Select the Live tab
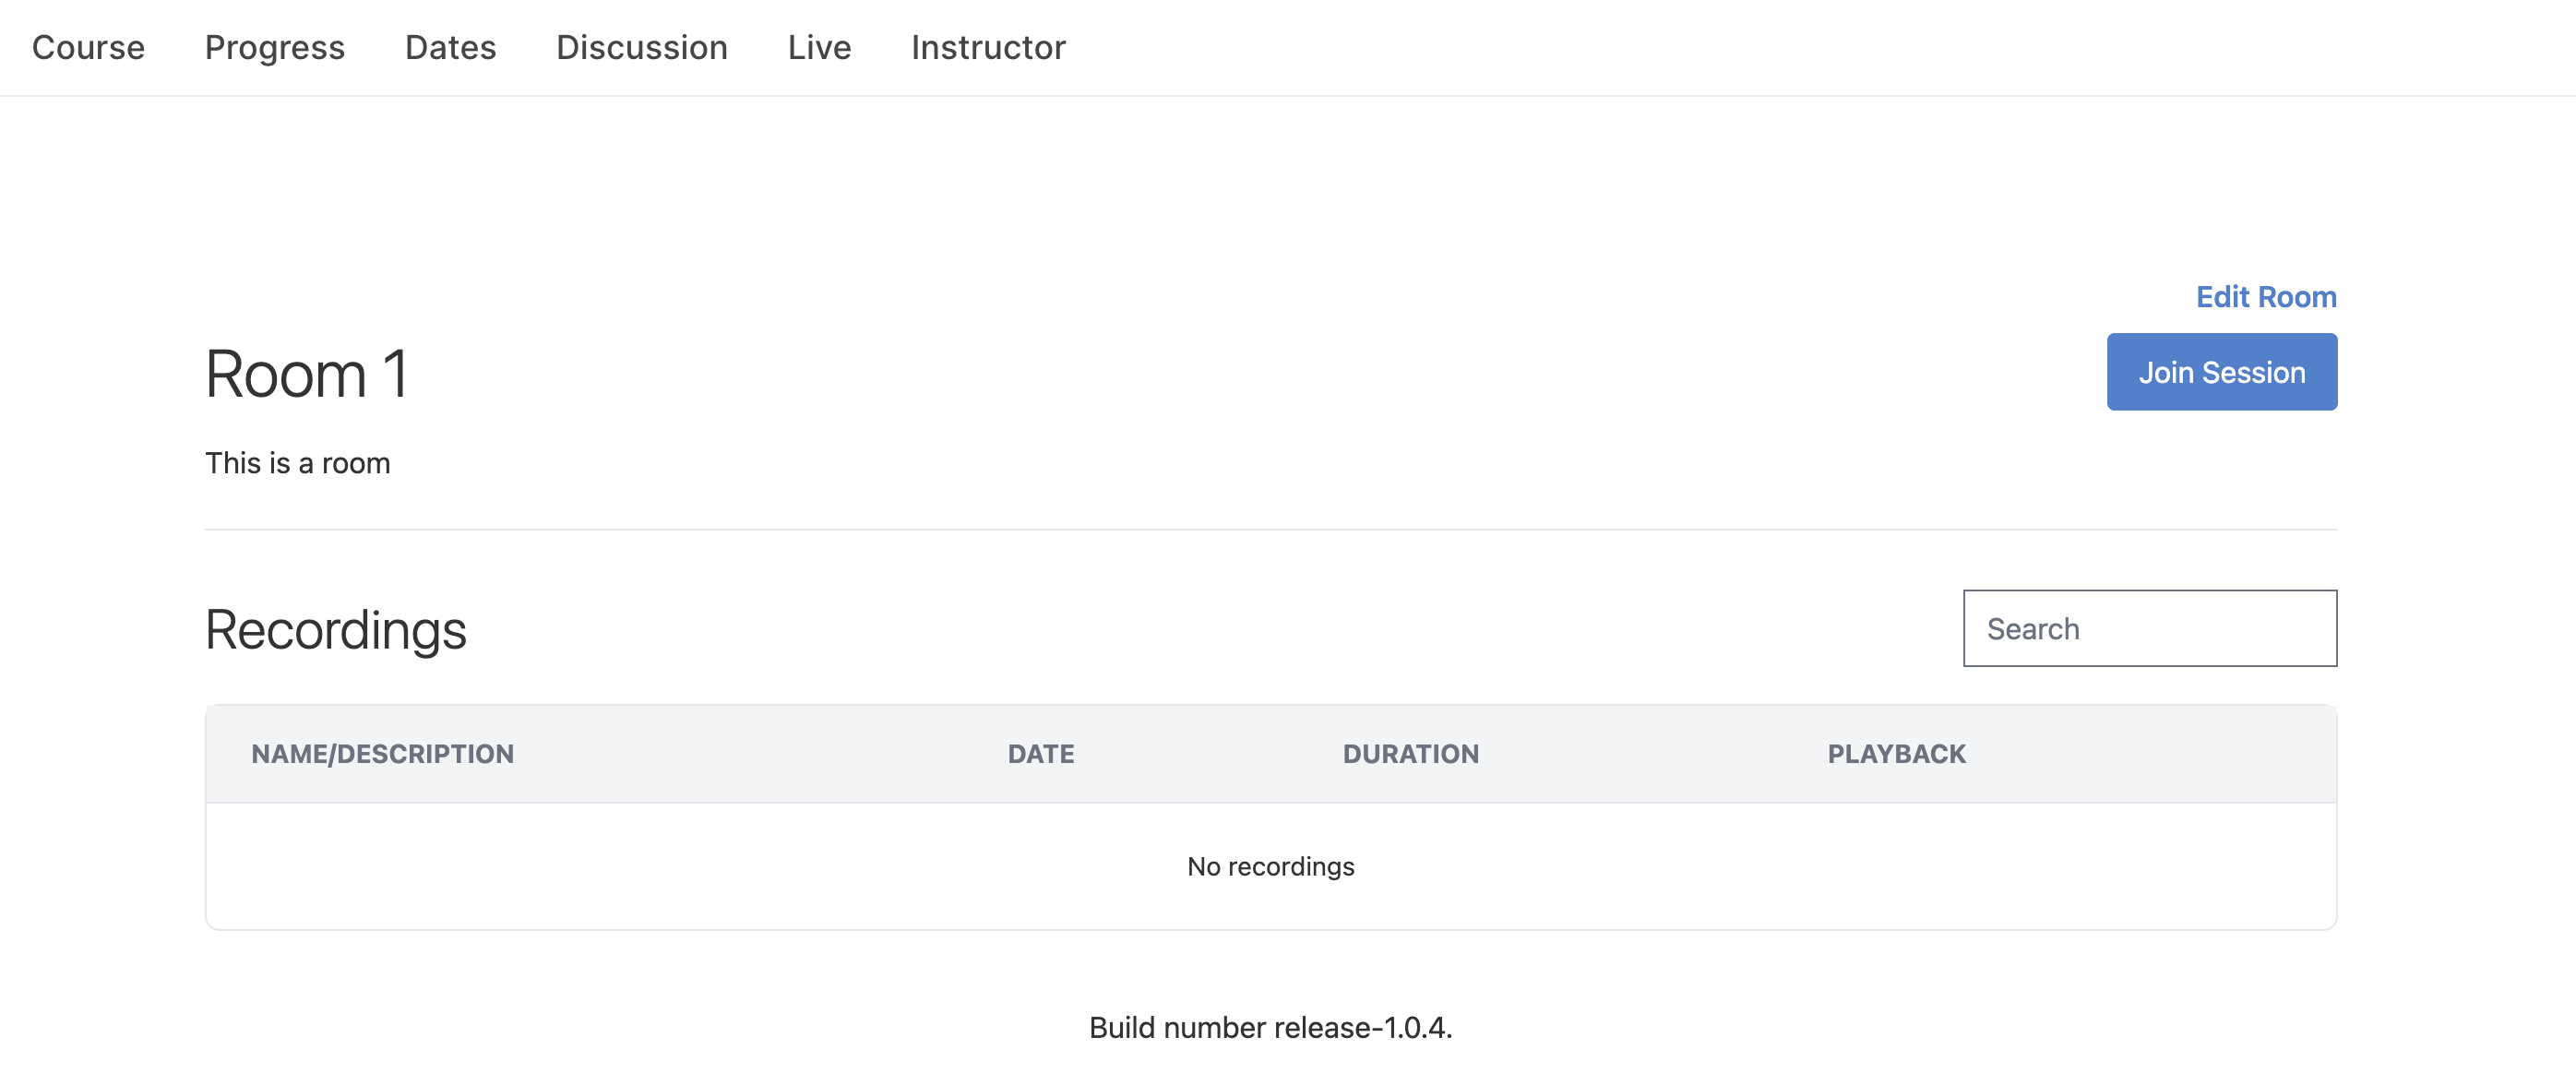 [x=819, y=47]
